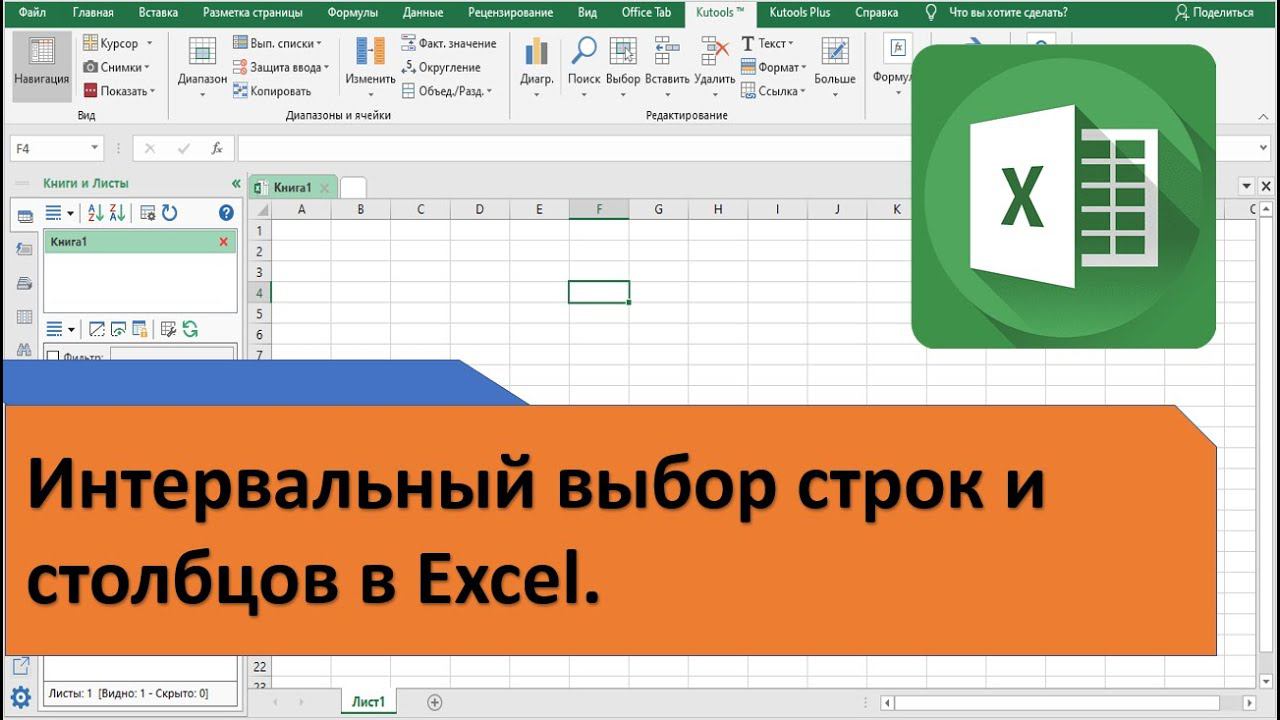Expand the Name Box dropdown arrow
The image size is (1280, 720).
pos(95,148)
